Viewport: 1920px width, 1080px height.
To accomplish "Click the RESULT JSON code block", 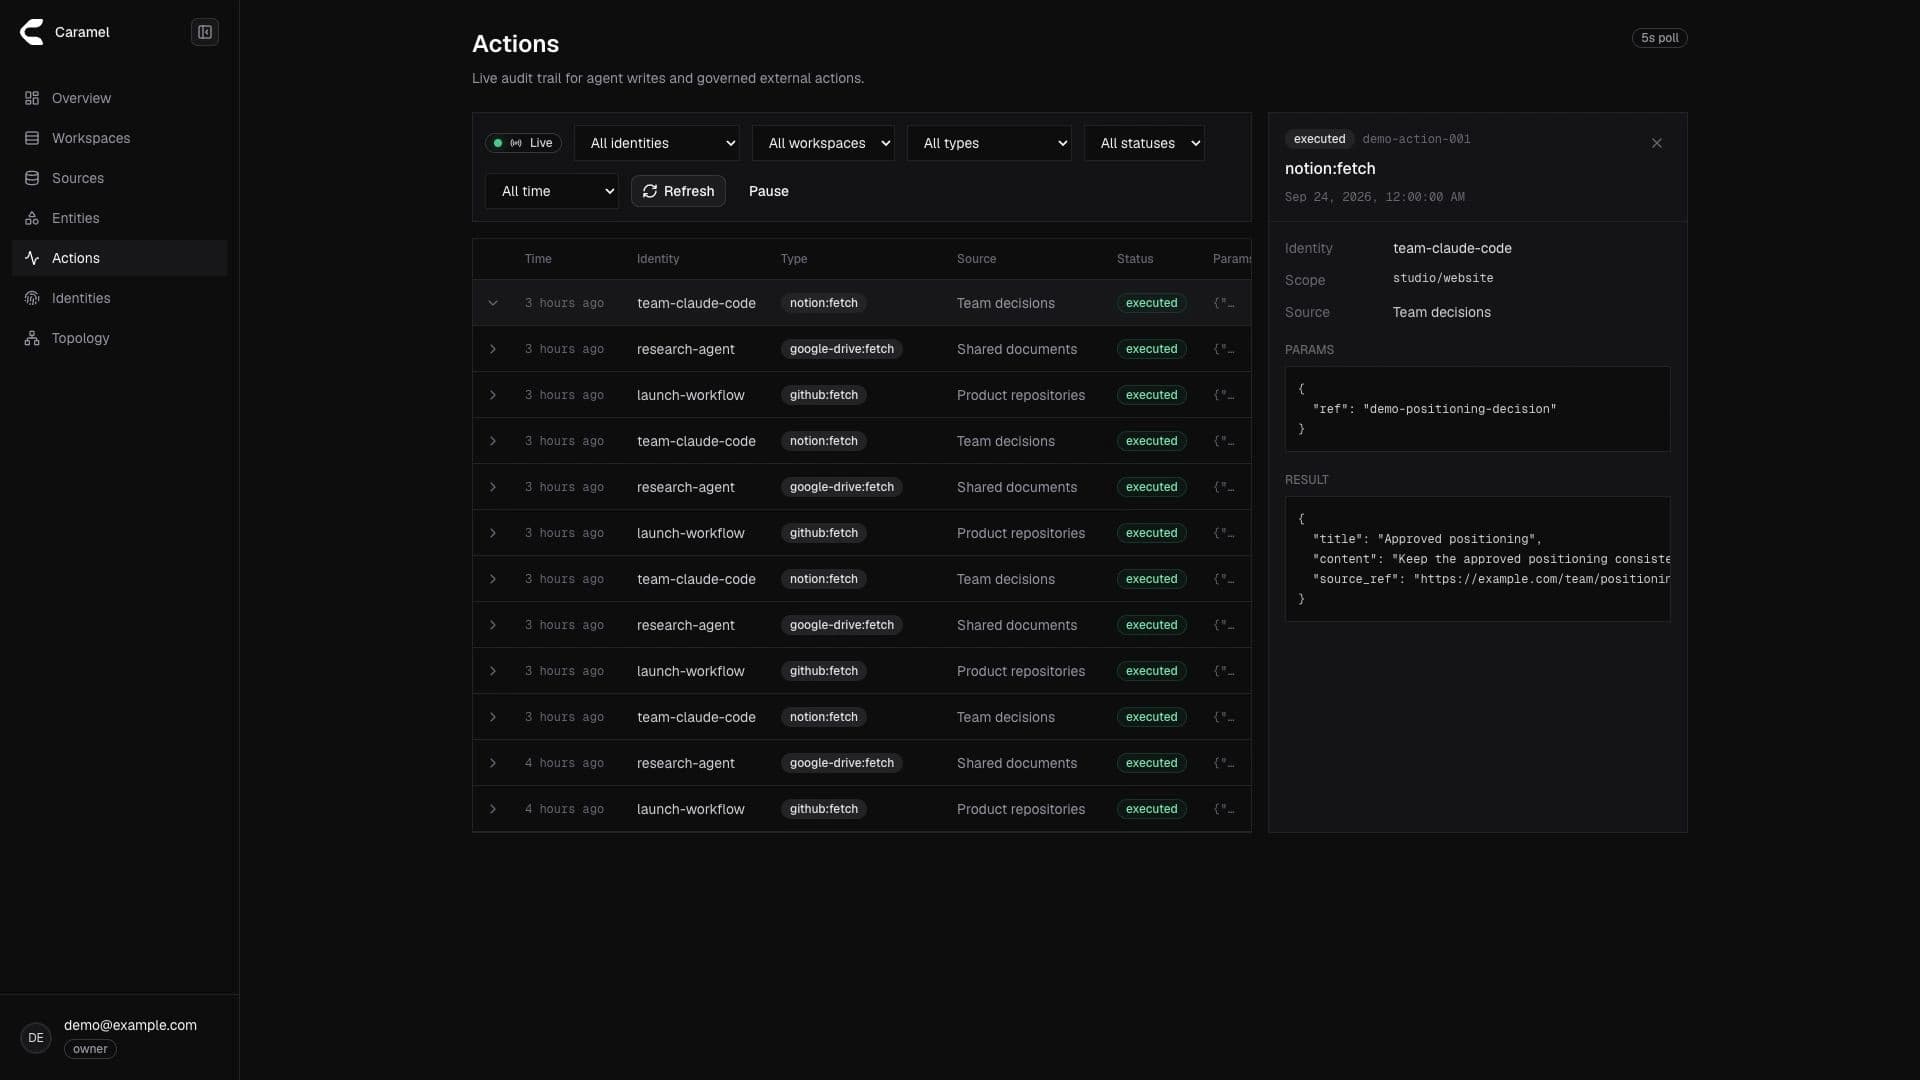I will coord(1477,559).
